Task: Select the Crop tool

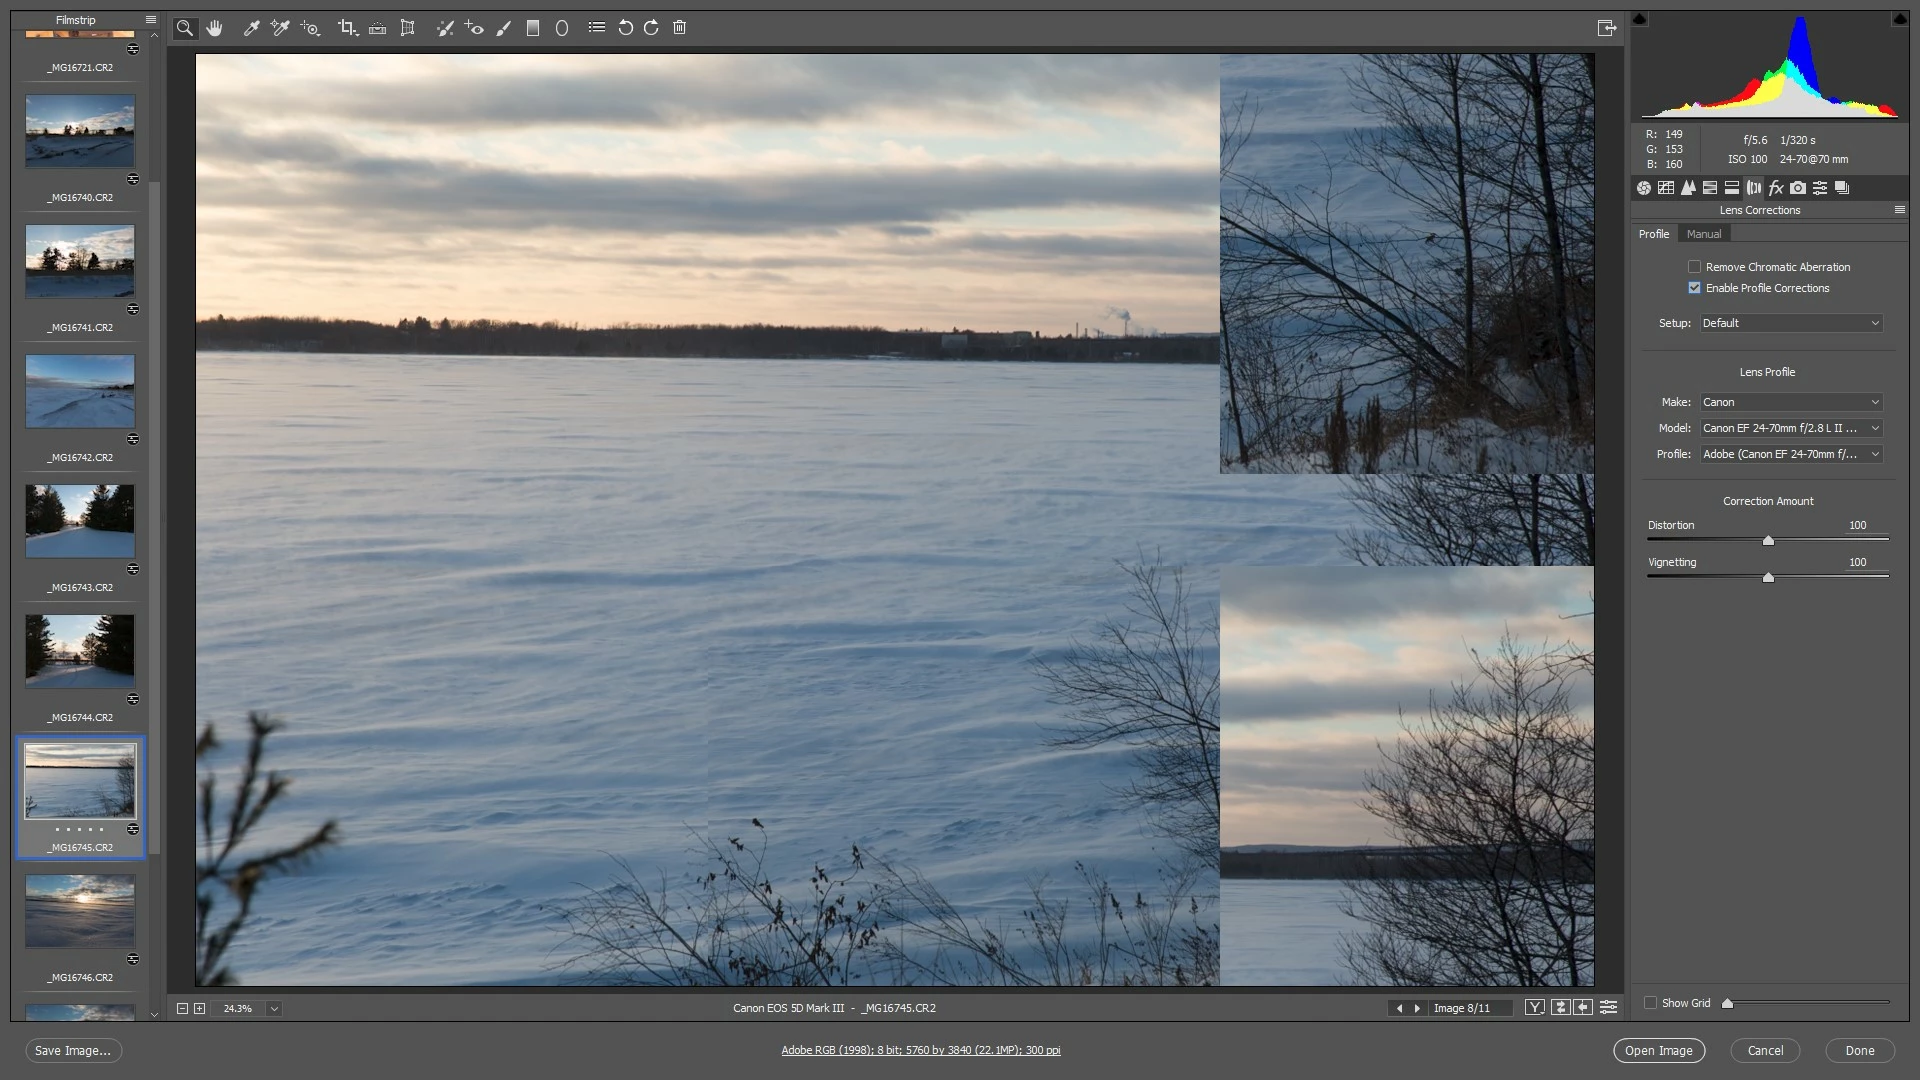Action: pos(346,28)
